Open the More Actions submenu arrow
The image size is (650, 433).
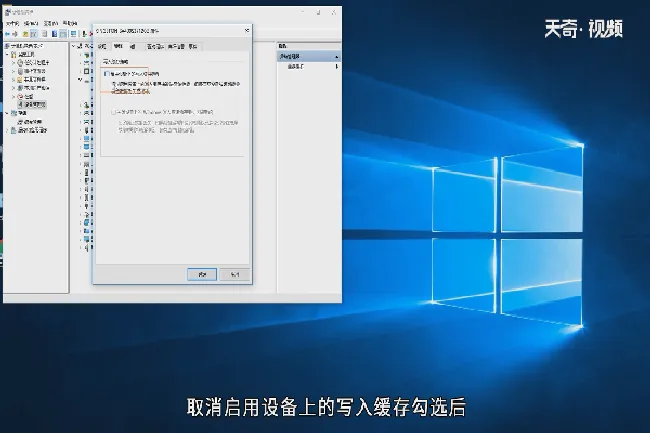point(337,66)
